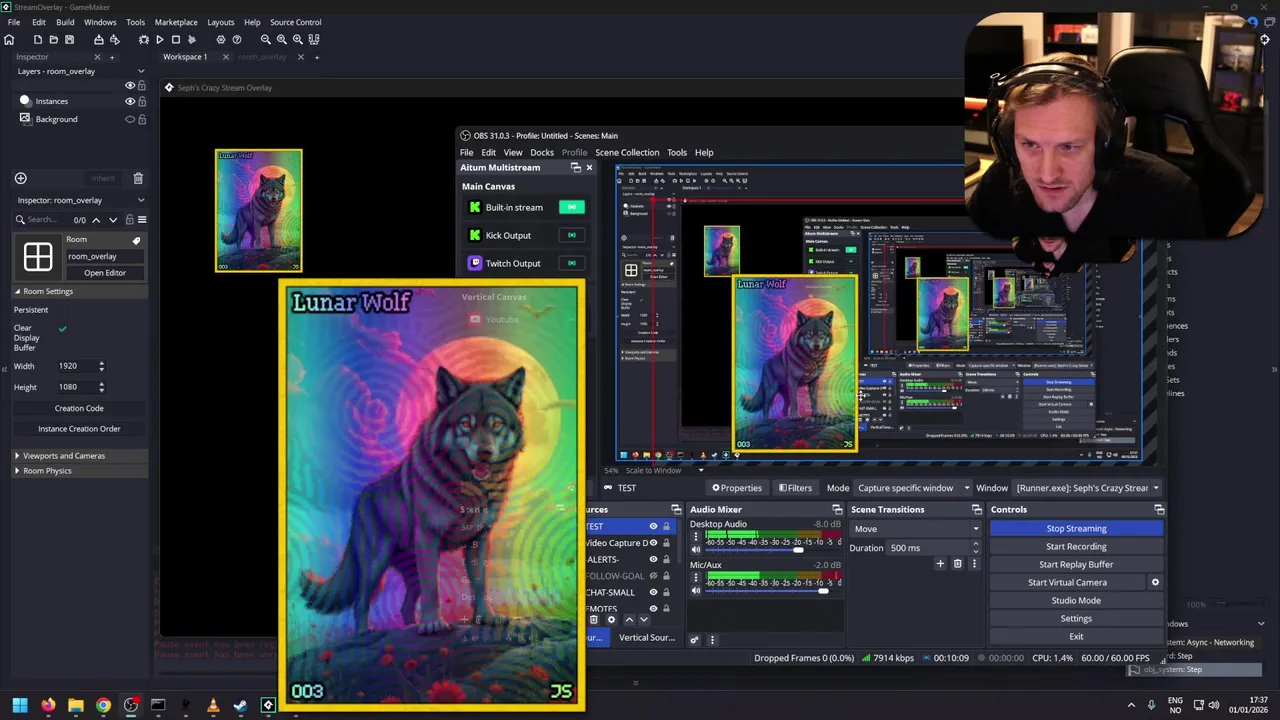Image resolution: width=1280 pixels, height=720 pixels.
Task: Enable the Persistent checkbox in Room Settings
Action: (62, 310)
